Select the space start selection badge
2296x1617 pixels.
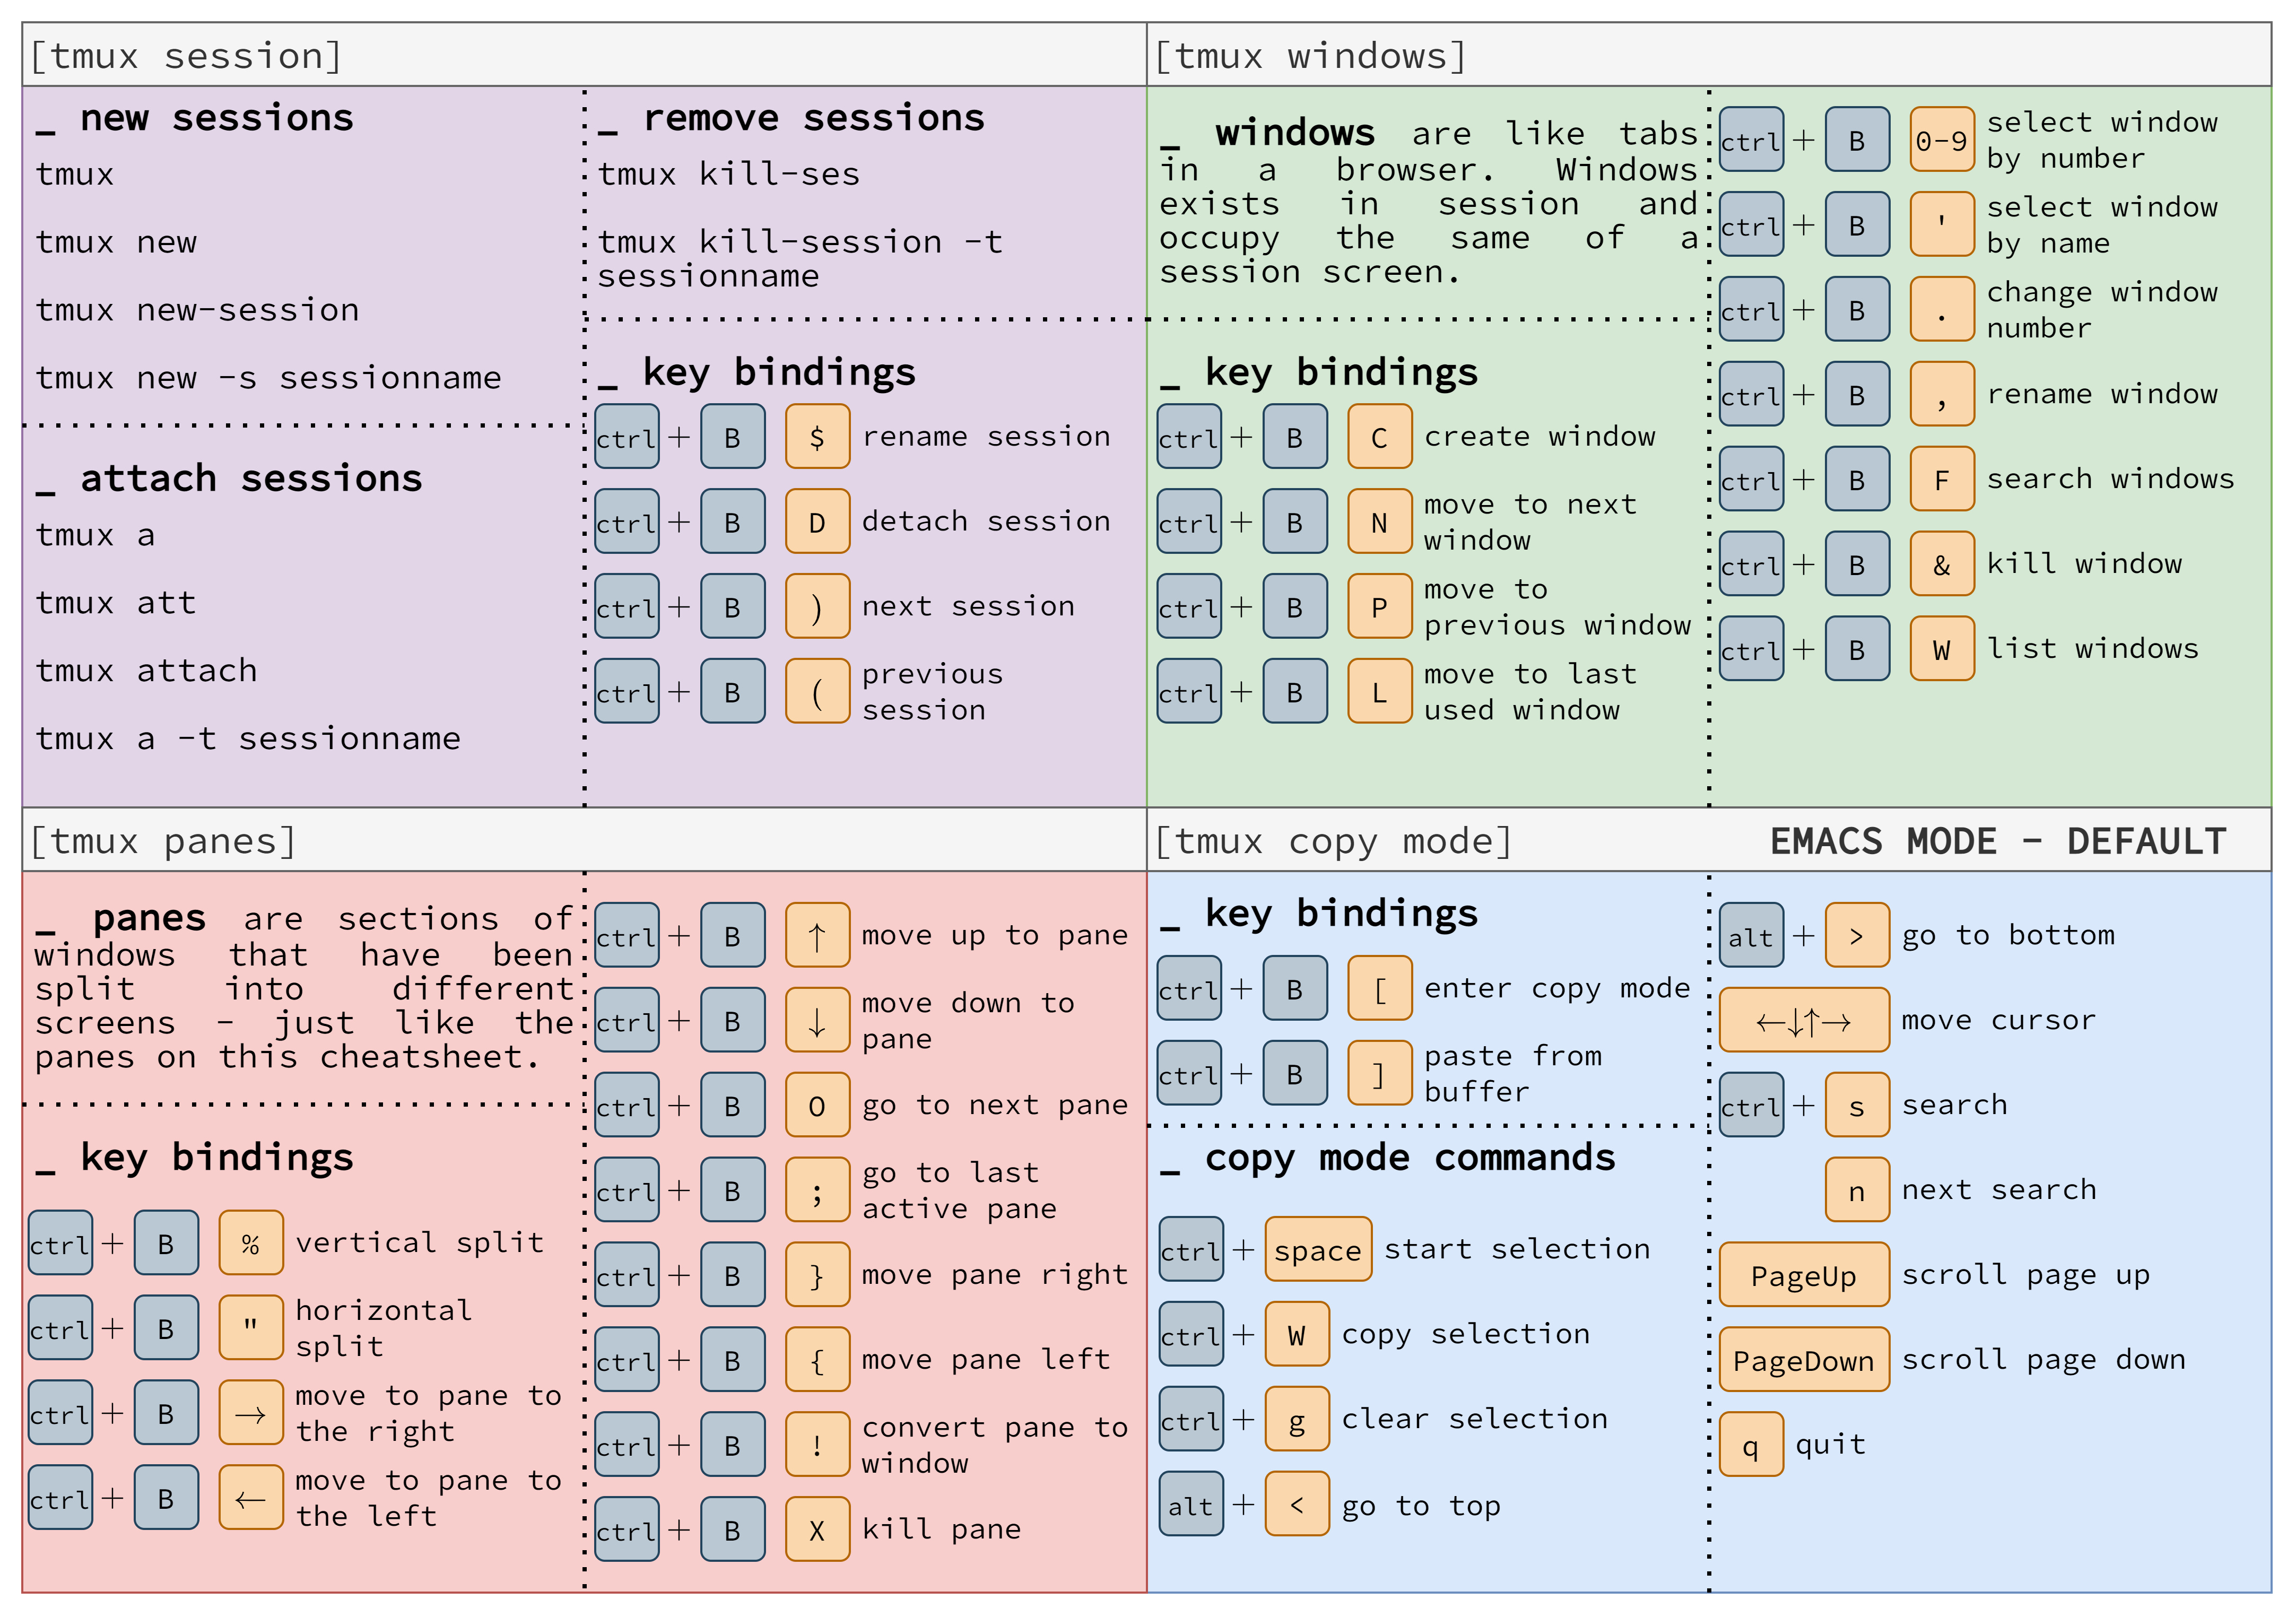click(1317, 1249)
